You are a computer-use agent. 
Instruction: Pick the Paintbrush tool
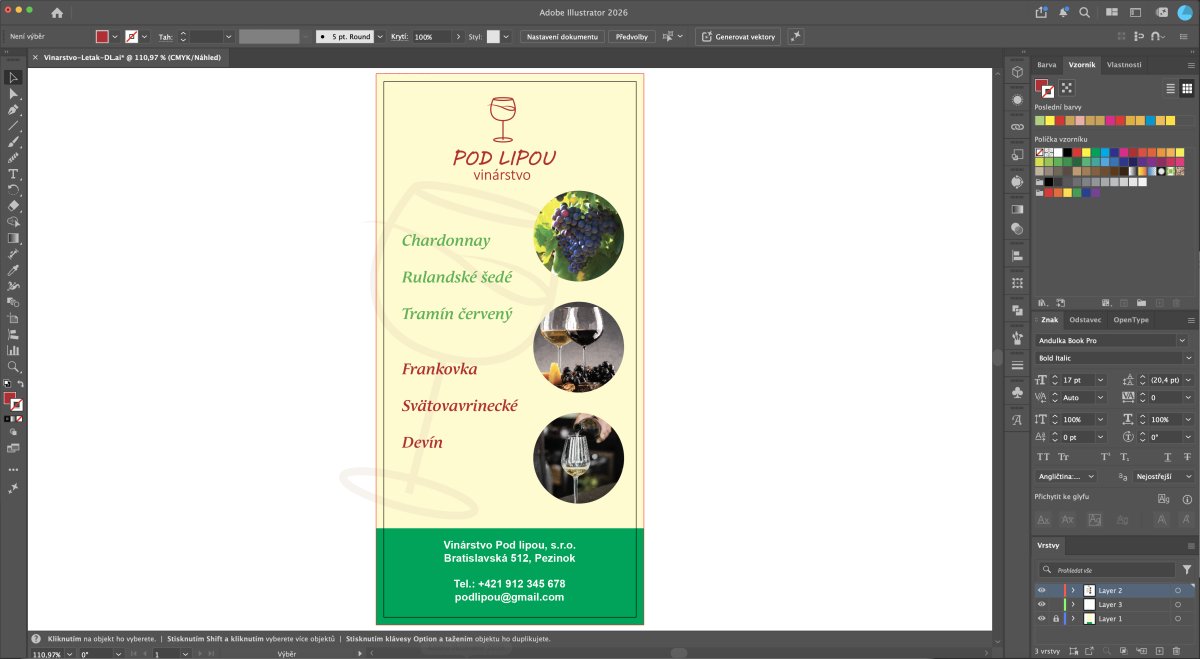click(14, 141)
